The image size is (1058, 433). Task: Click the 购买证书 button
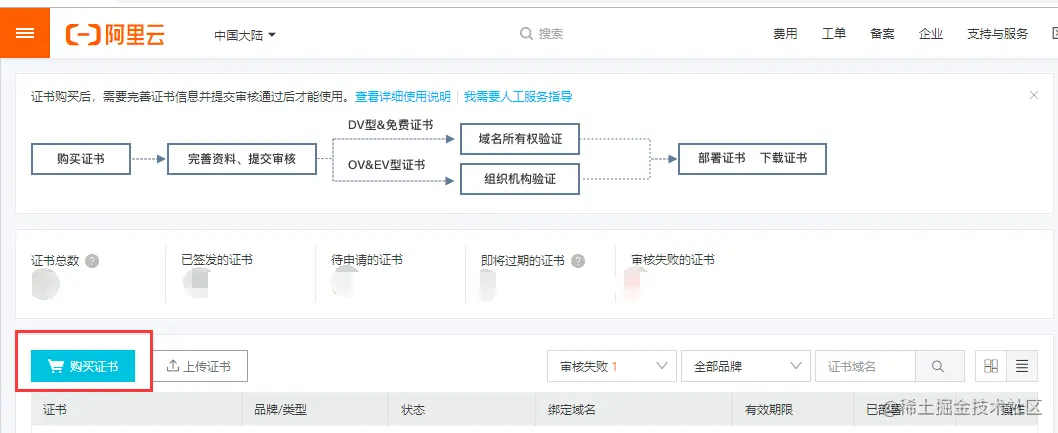point(83,366)
